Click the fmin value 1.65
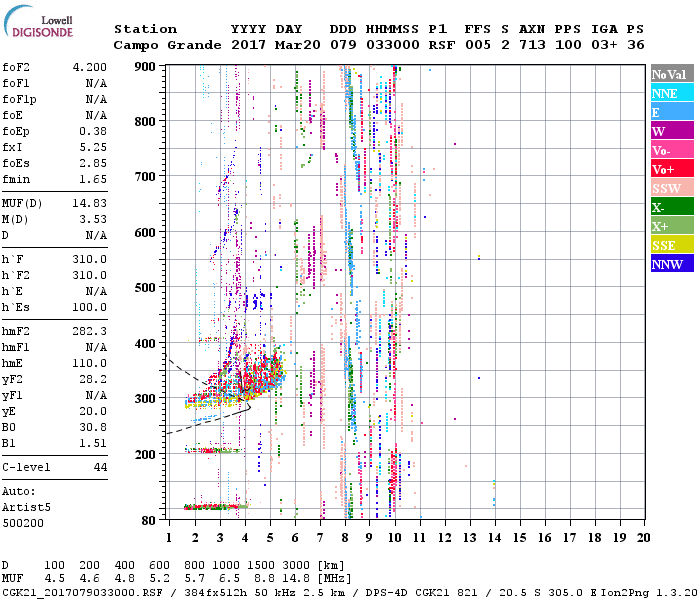This screenshot has width=700, height=600. click(93, 179)
